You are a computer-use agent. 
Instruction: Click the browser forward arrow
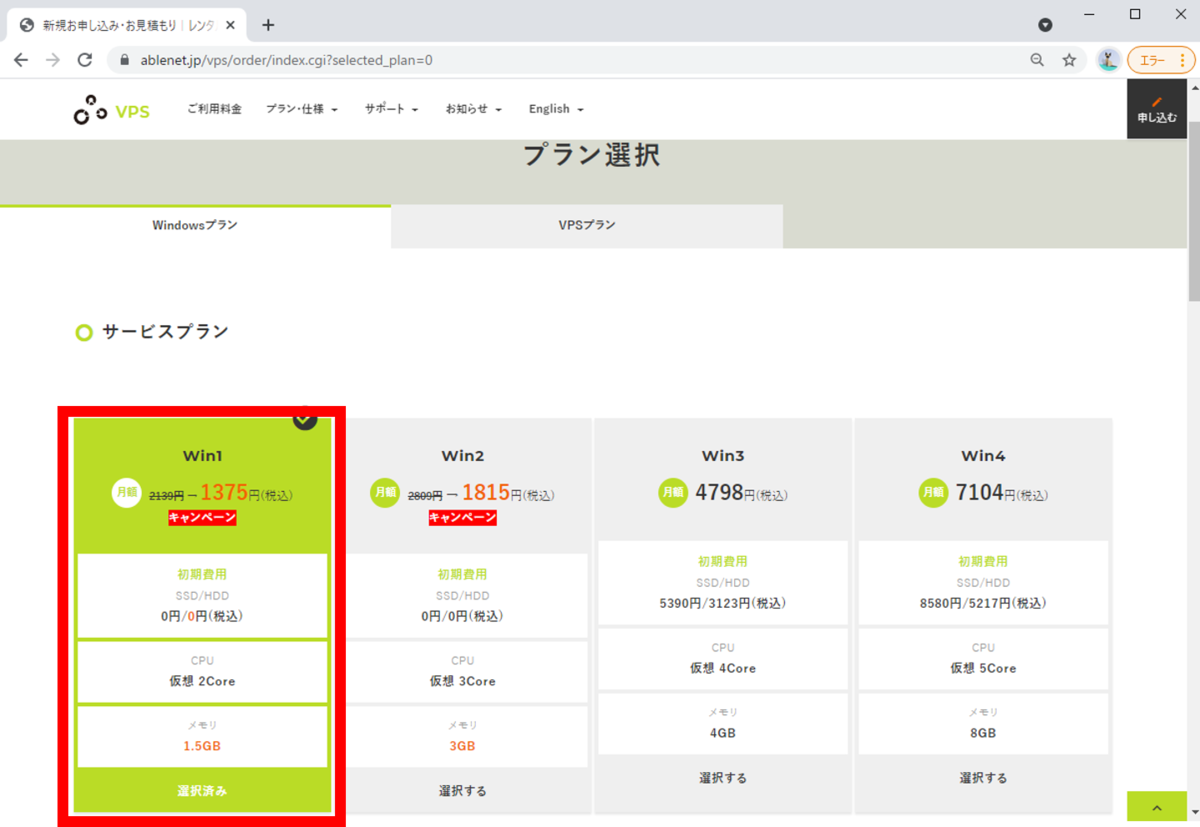pos(53,60)
